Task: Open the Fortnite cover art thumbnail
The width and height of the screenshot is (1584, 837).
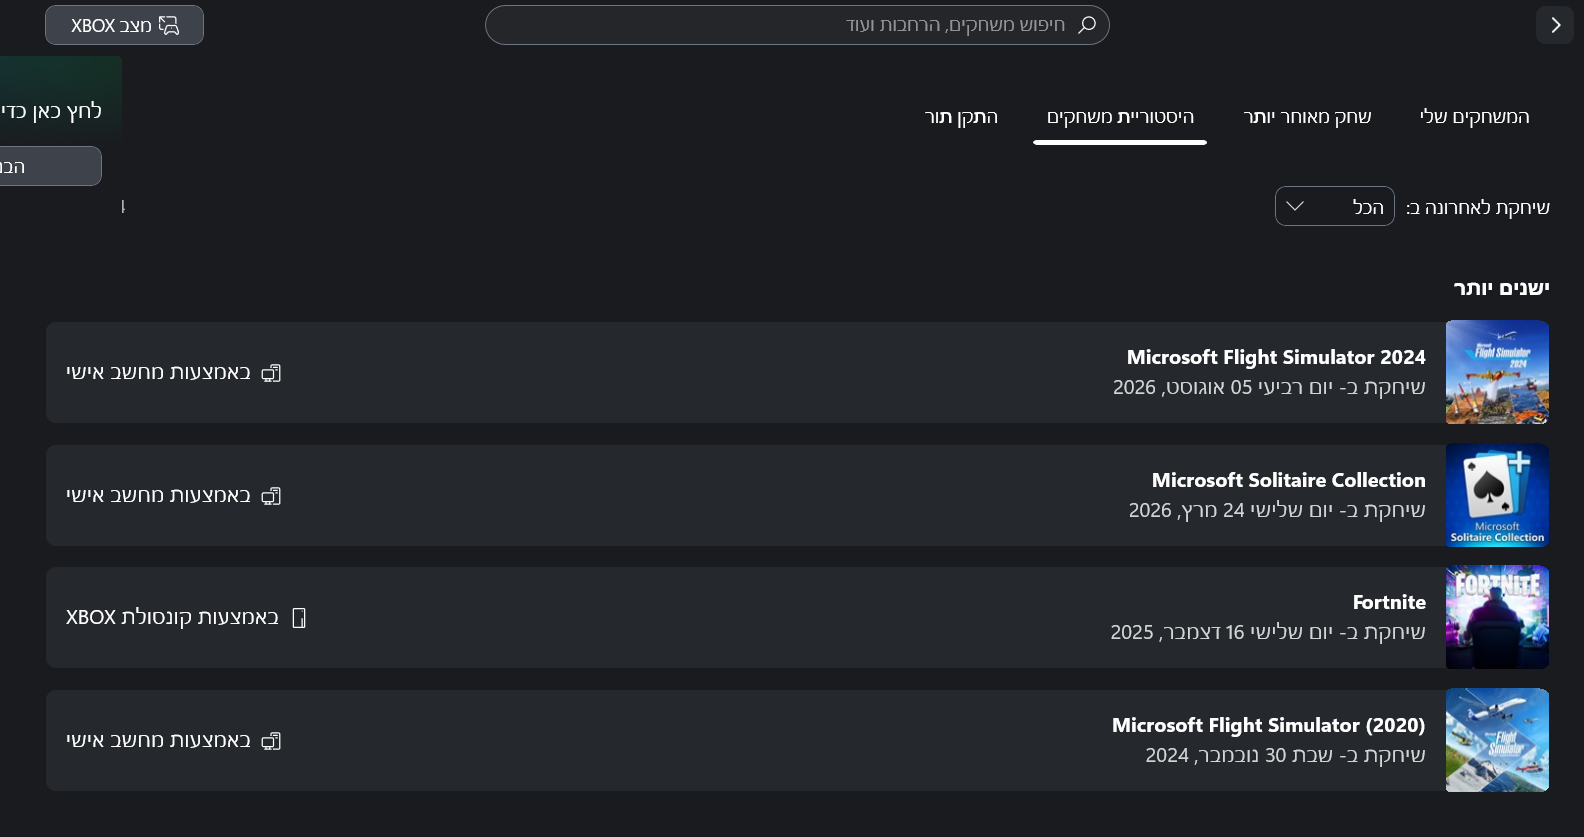Action: [1497, 617]
